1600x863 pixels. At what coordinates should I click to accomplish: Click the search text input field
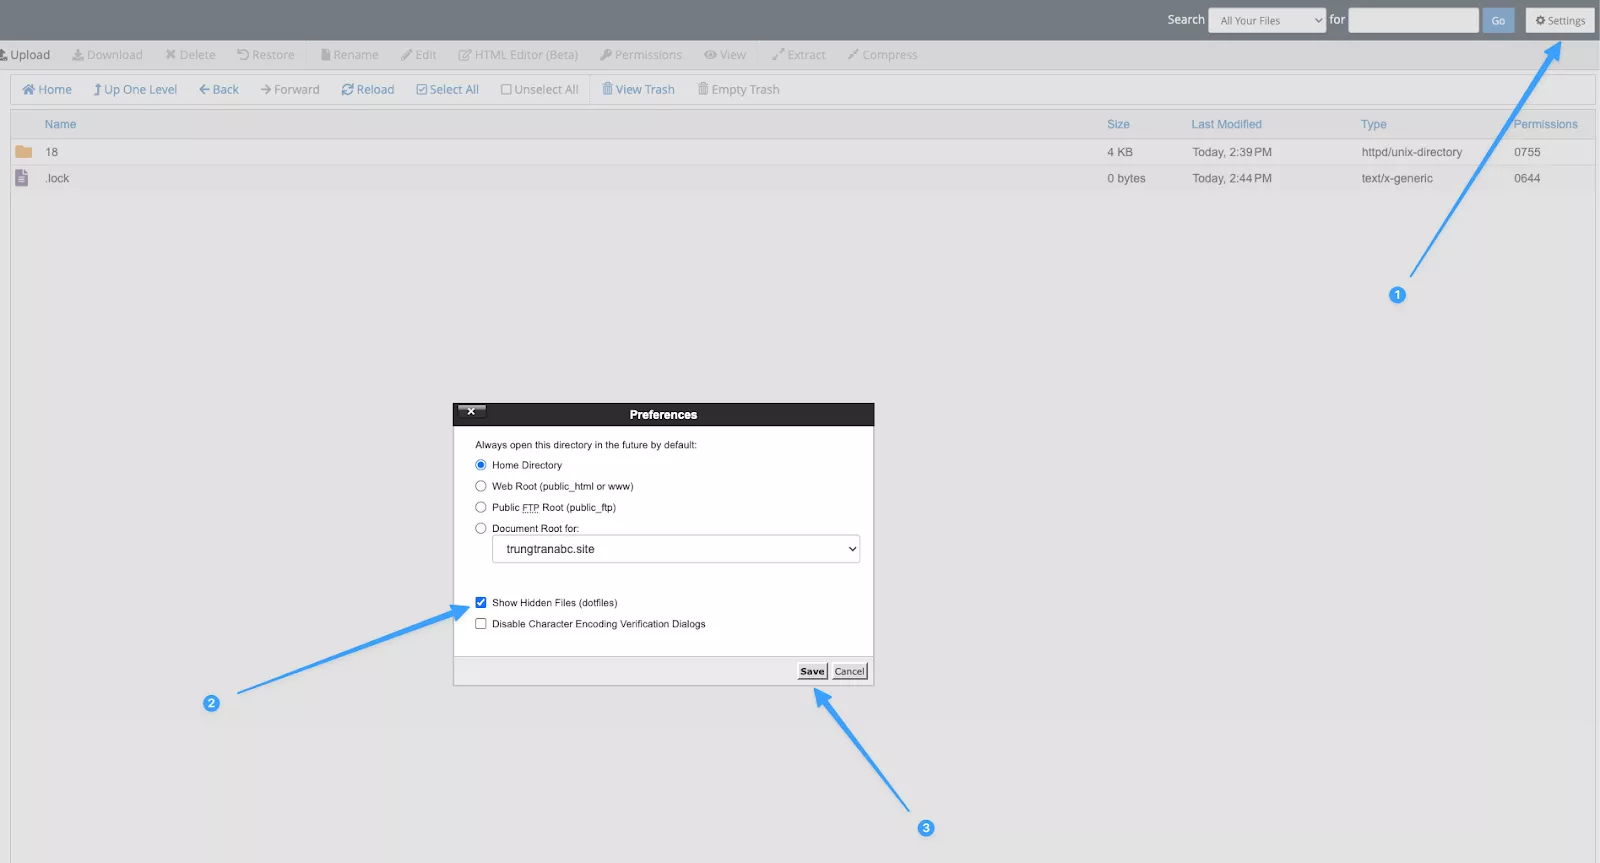[1413, 21]
